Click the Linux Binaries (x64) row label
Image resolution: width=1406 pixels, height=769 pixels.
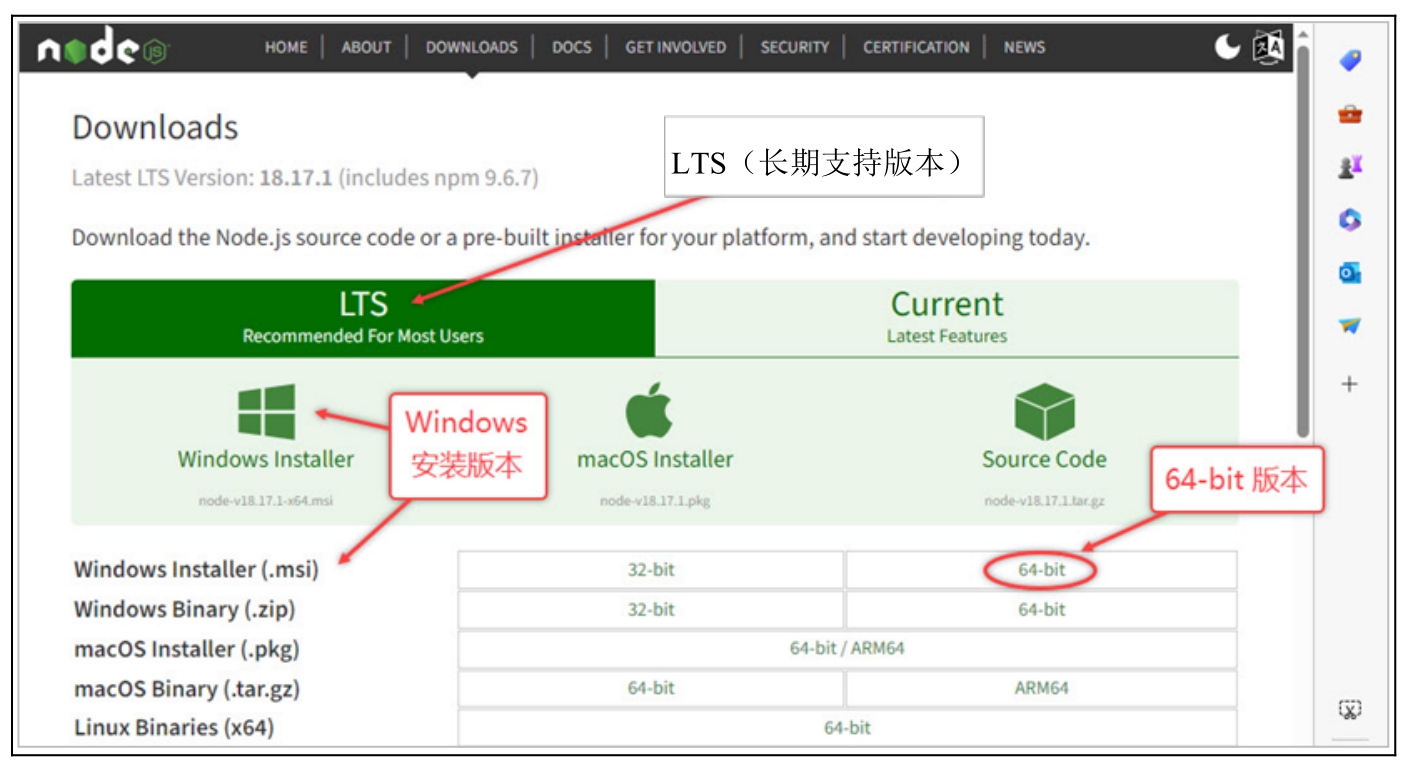tap(174, 728)
